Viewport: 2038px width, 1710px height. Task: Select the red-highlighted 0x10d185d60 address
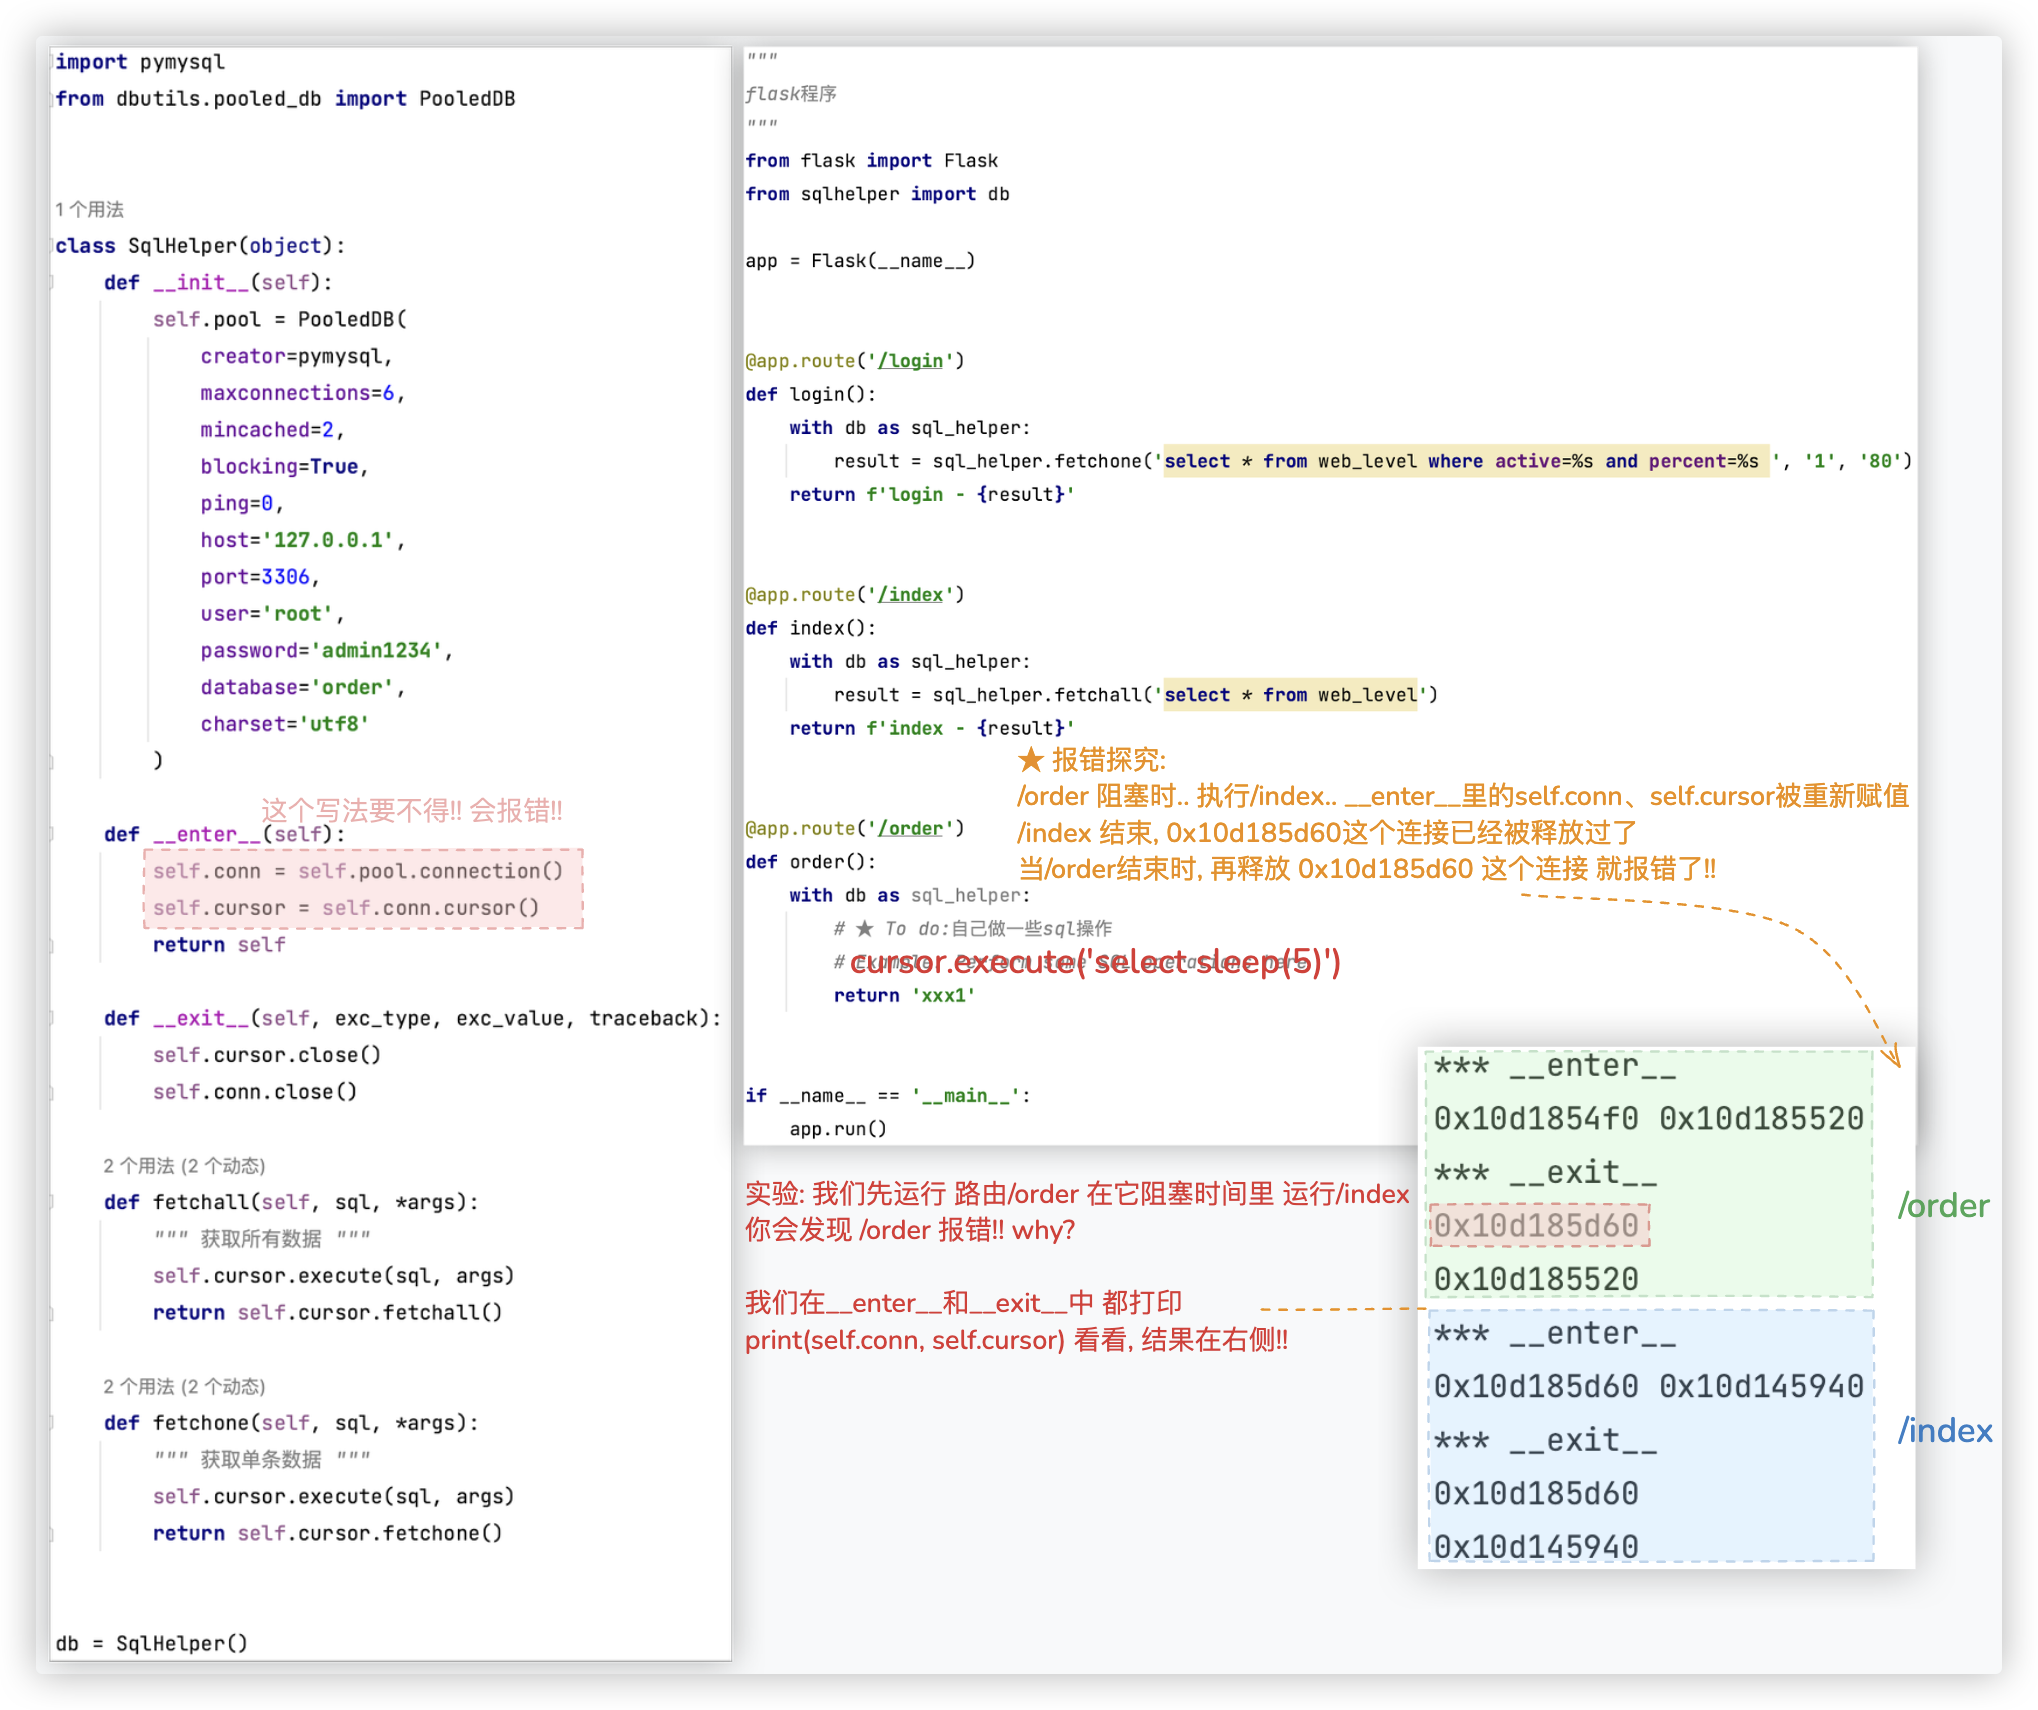point(1537,1226)
